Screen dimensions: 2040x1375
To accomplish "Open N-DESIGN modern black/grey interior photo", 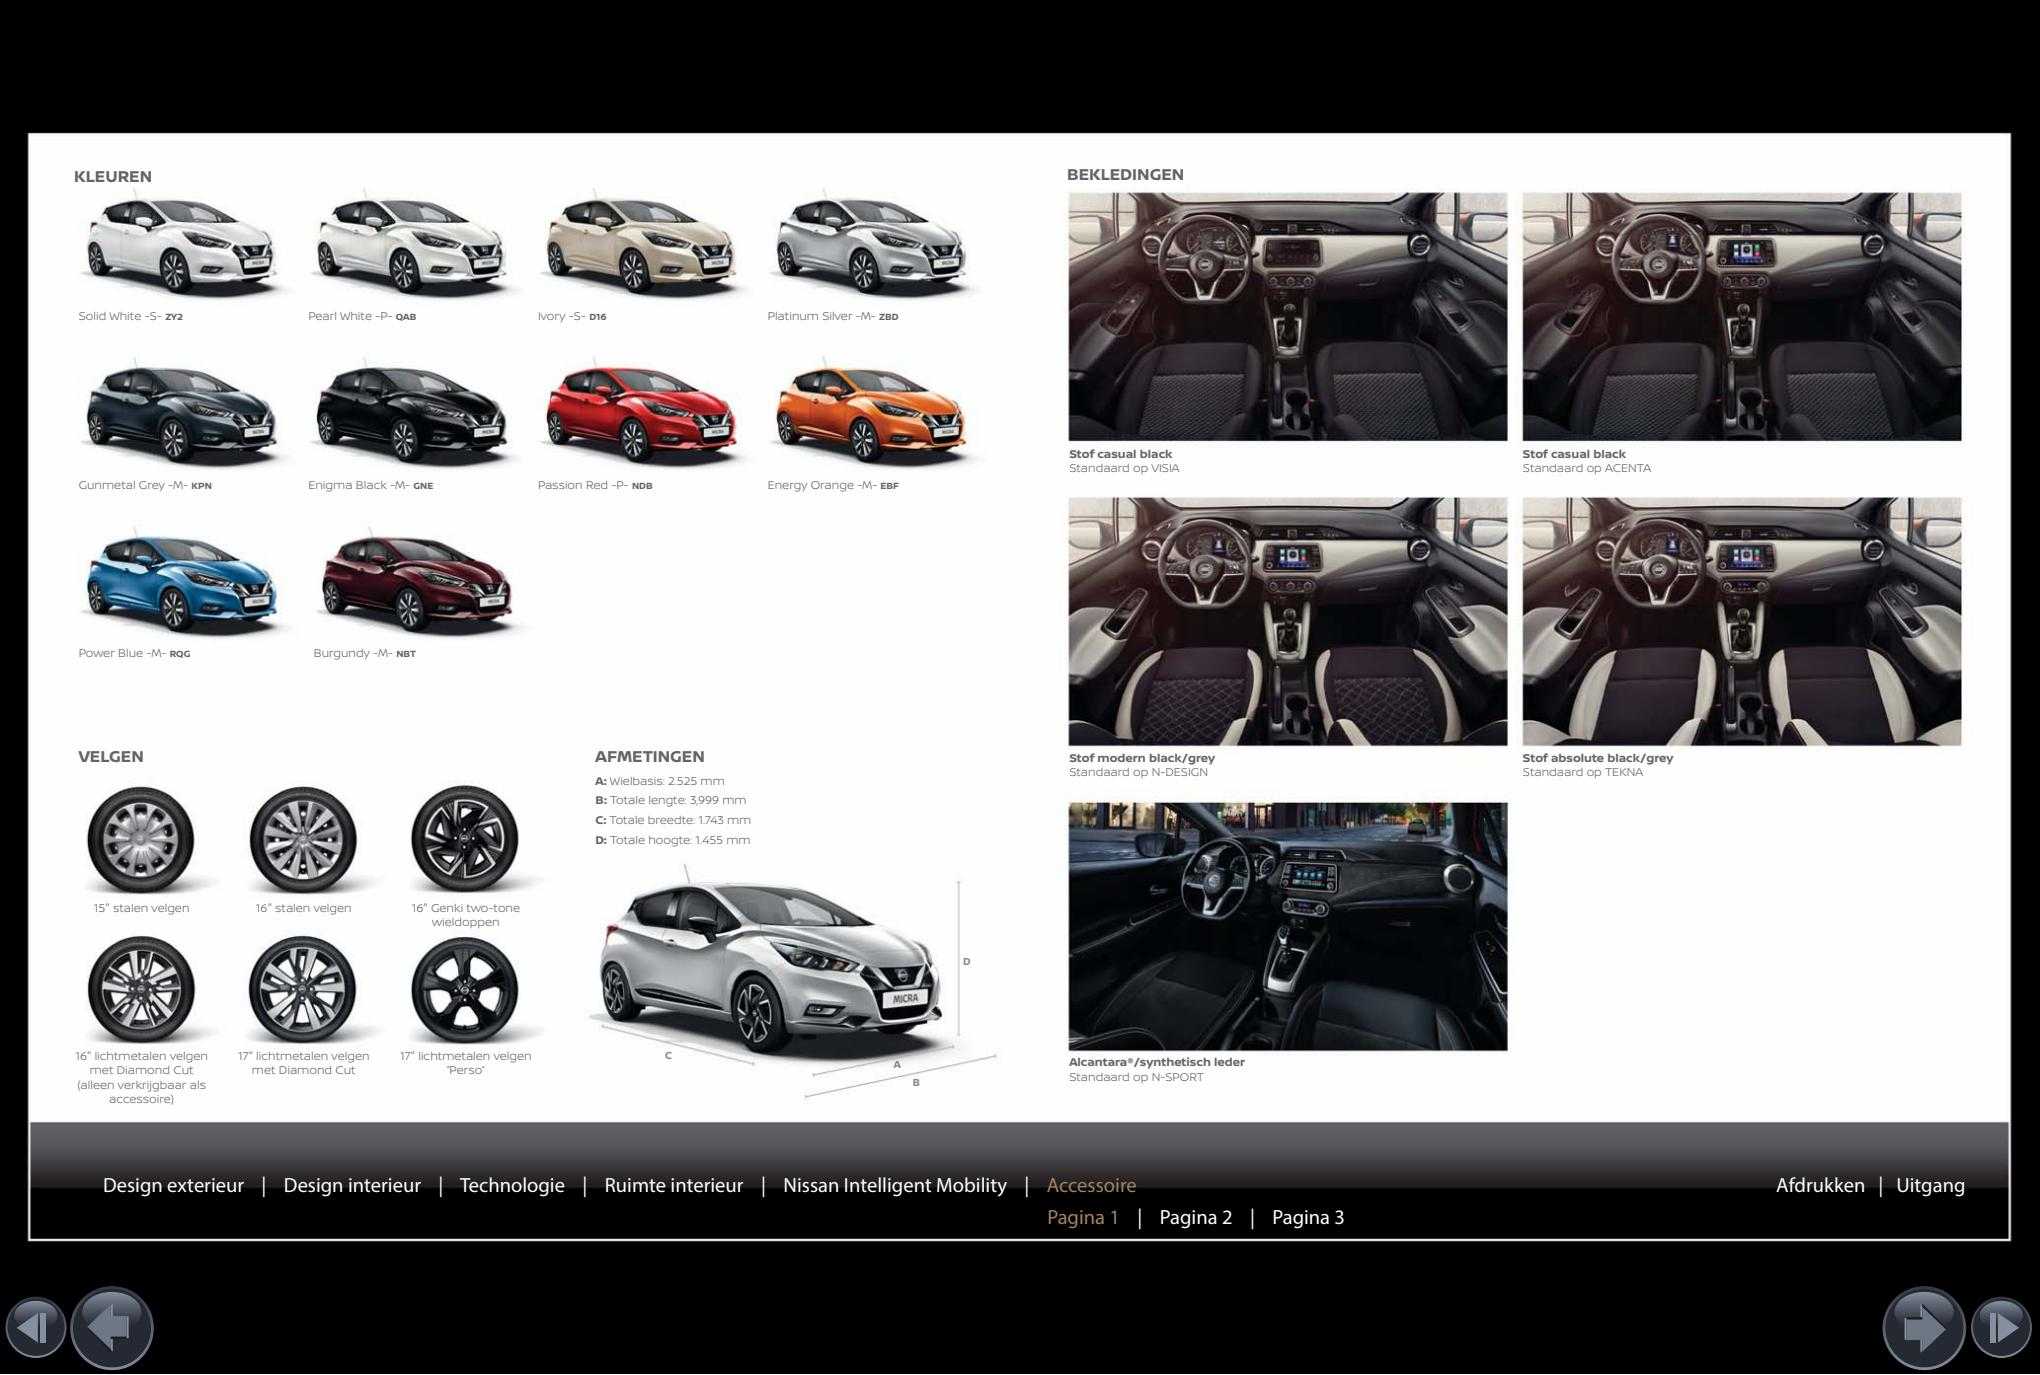I will pos(1287,621).
